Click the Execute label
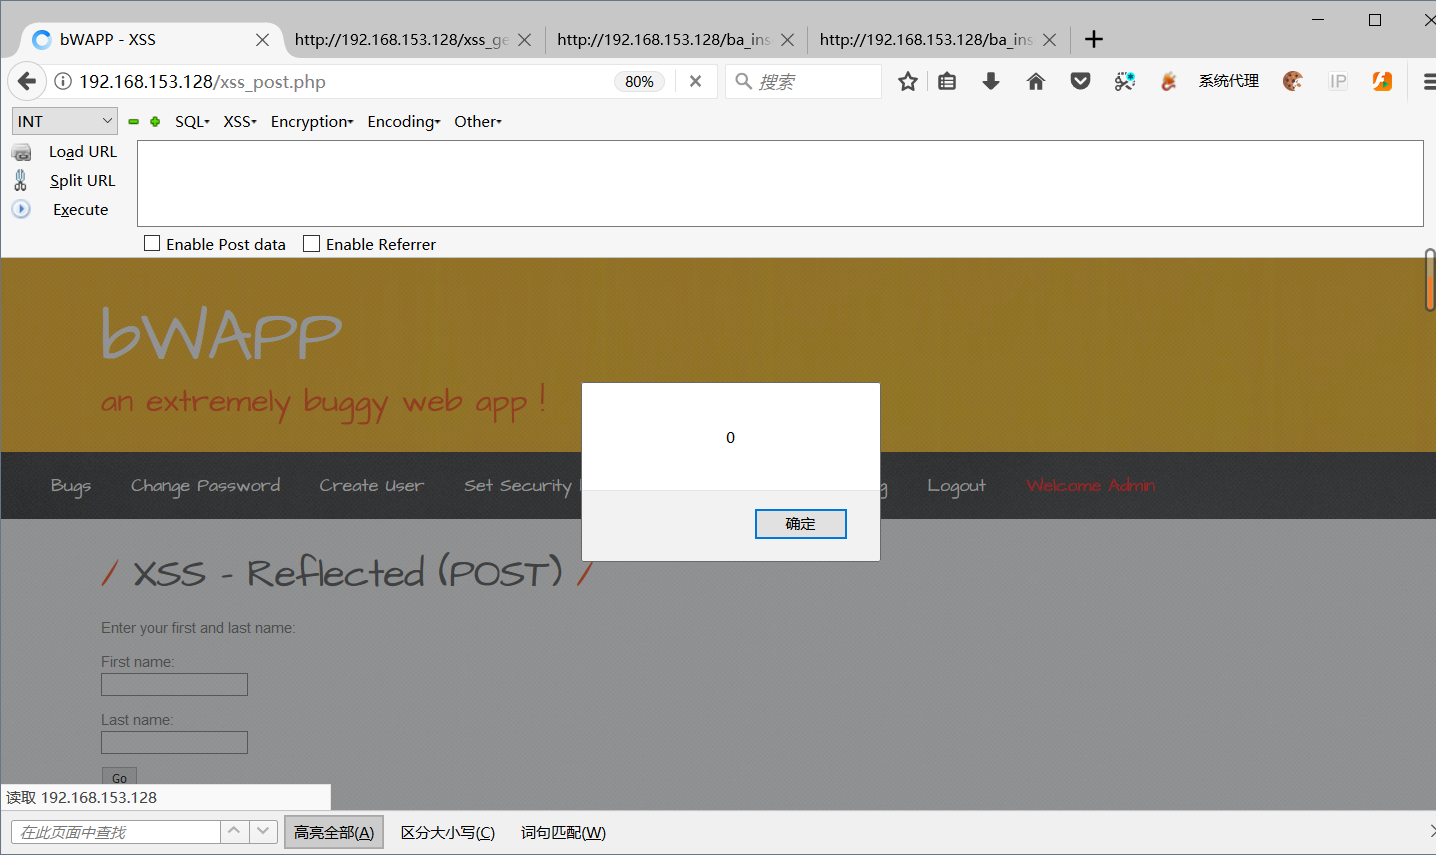The height and width of the screenshot is (855, 1436). pyautogui.click(x=80, y=210)
